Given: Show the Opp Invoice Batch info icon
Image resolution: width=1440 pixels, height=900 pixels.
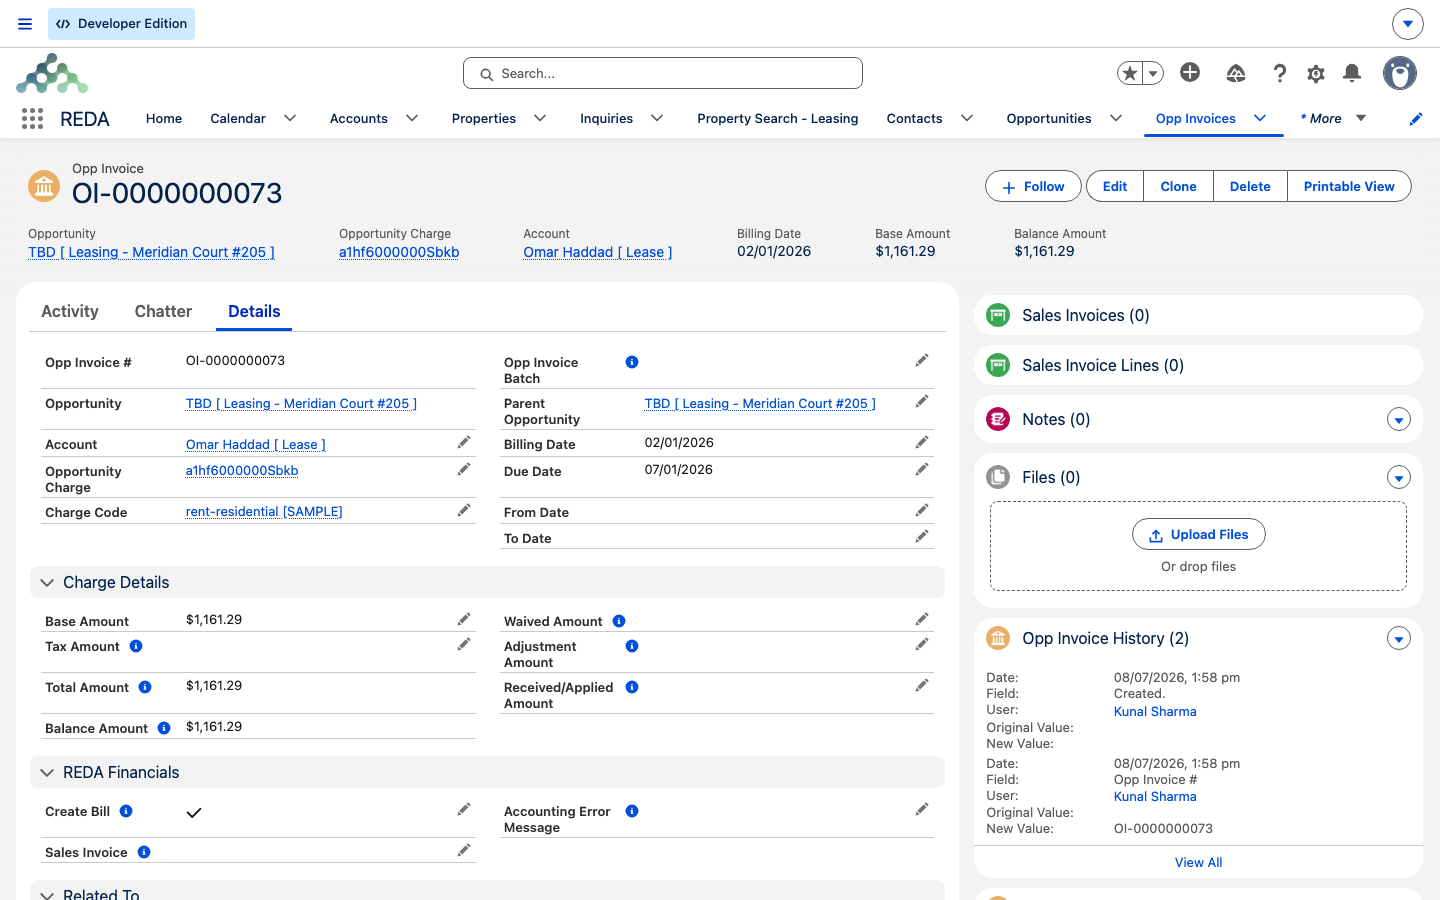Looking at the screenshot, I should [x=632, y=362].
